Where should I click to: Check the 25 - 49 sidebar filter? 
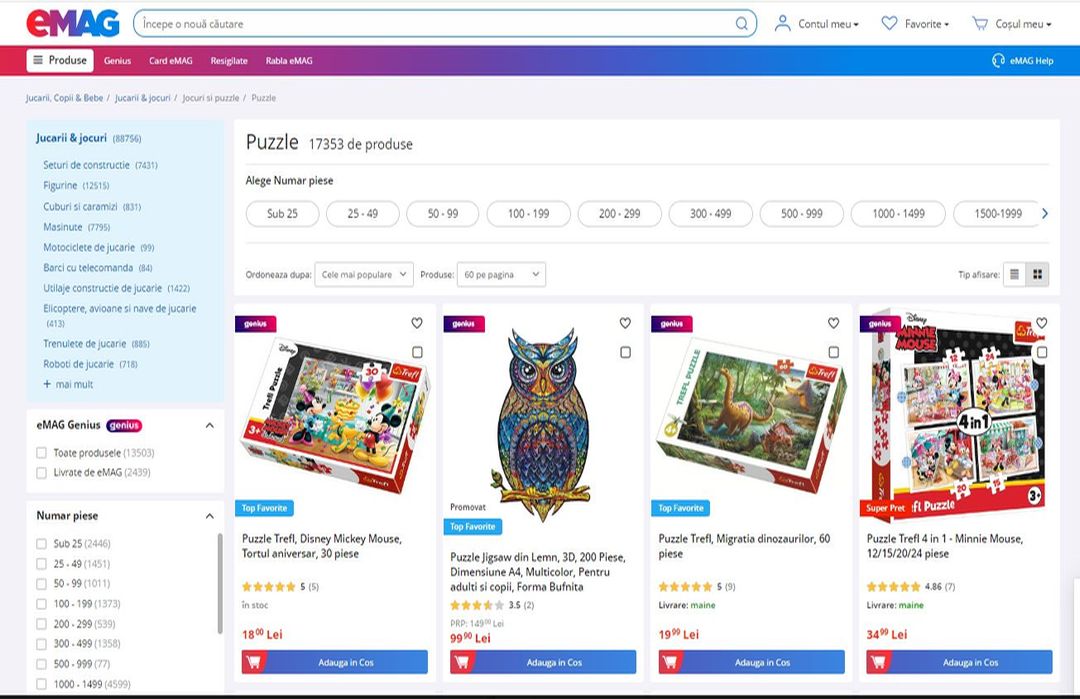41,563
